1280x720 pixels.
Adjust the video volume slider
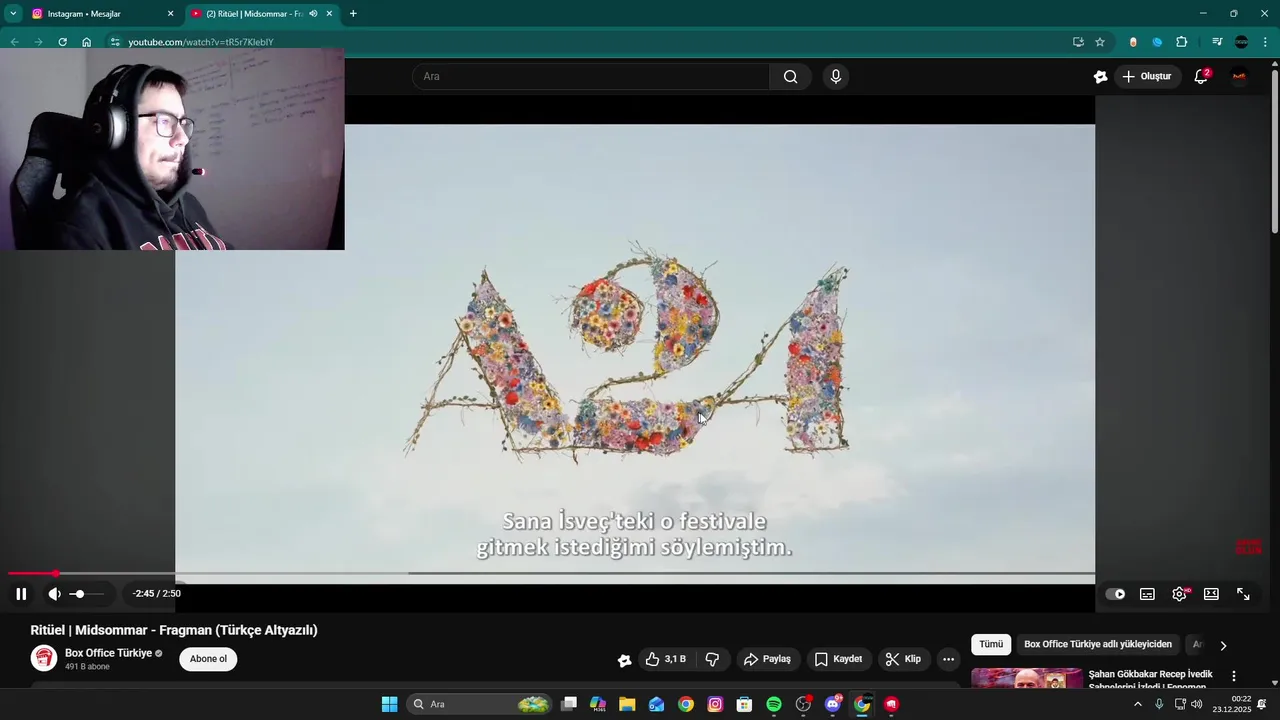point(88,594)
